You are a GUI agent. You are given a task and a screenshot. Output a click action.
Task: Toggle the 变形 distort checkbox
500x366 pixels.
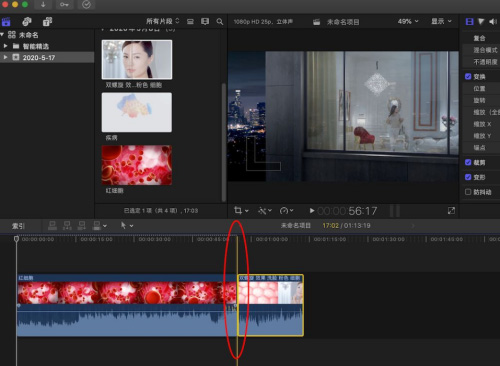point(468,177)
